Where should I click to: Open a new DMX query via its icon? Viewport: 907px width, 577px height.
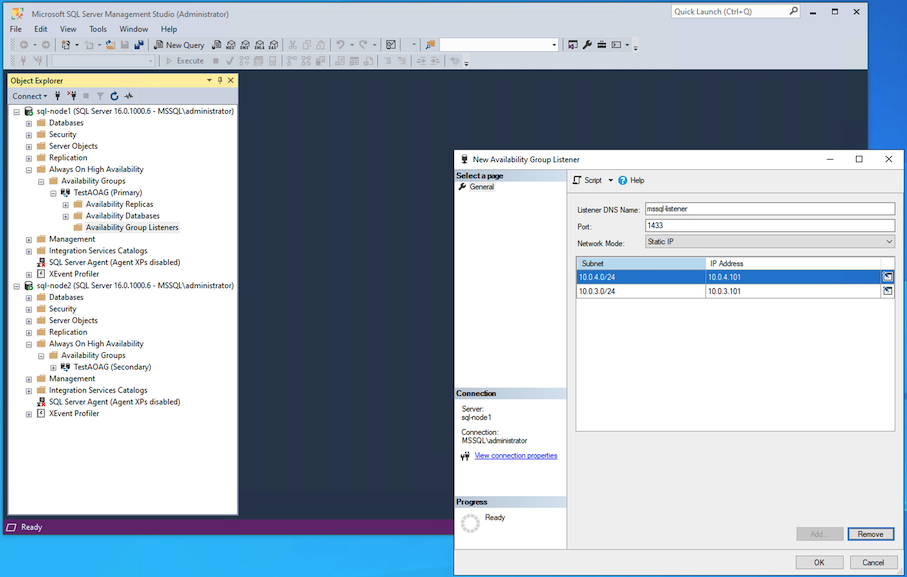[245, 45]
